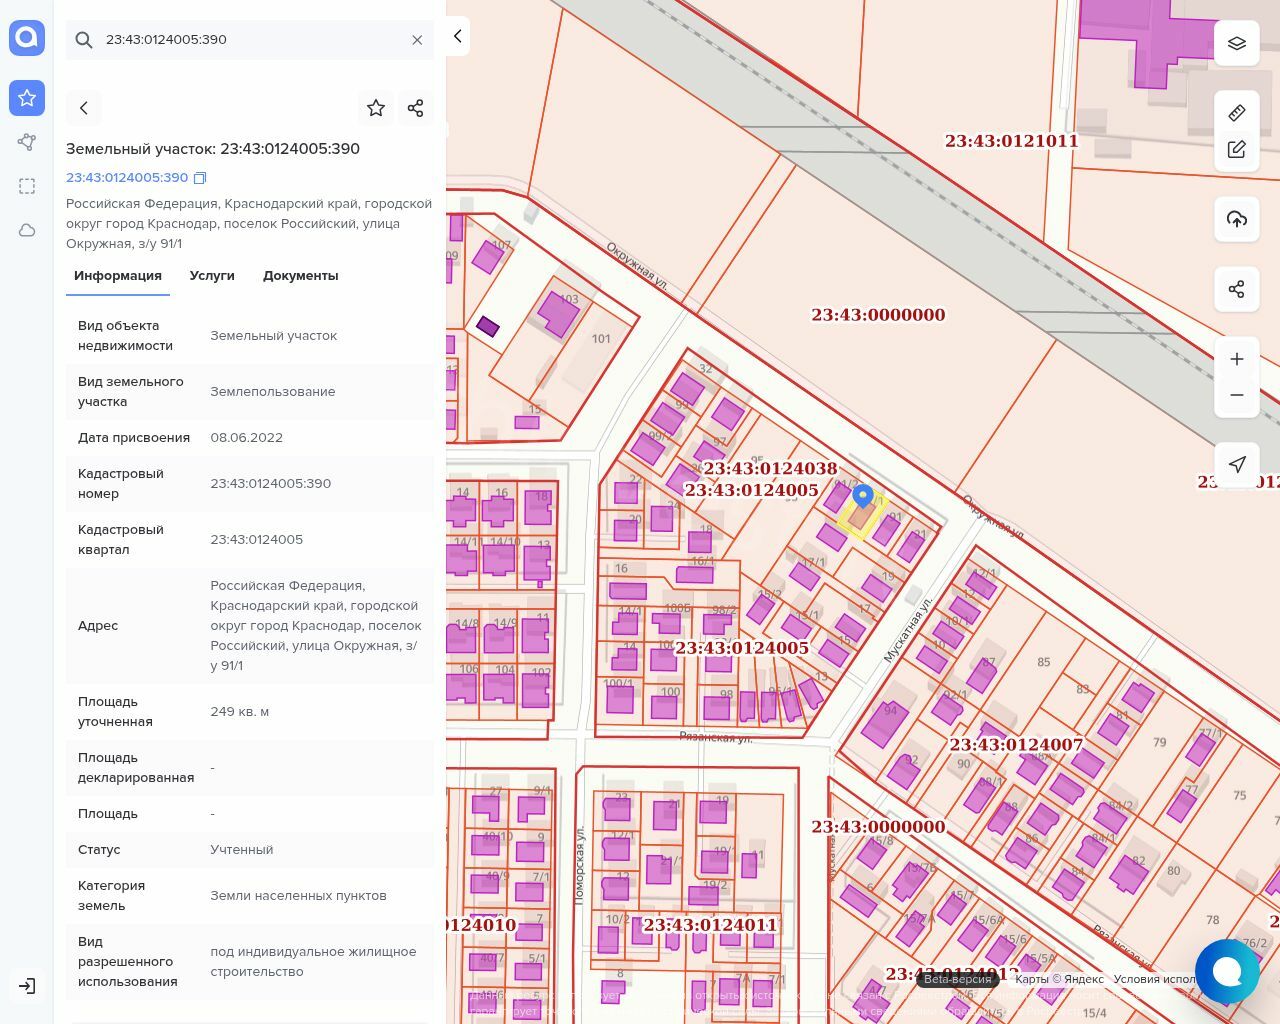Open the favorites star in left sidebar
Image resolution: width=1280 pixels, height=1024 pixels.
pyautogui.click(x=27, y=98)
